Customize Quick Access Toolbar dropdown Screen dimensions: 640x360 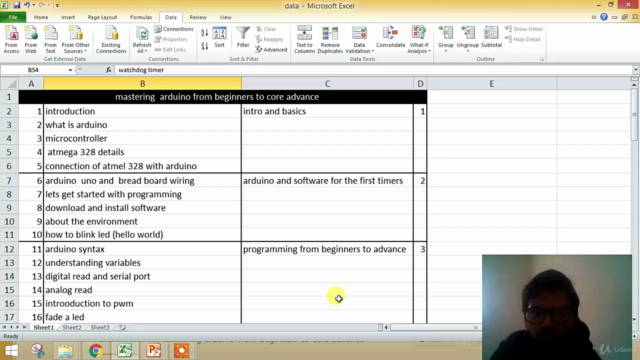pos(57,5)
